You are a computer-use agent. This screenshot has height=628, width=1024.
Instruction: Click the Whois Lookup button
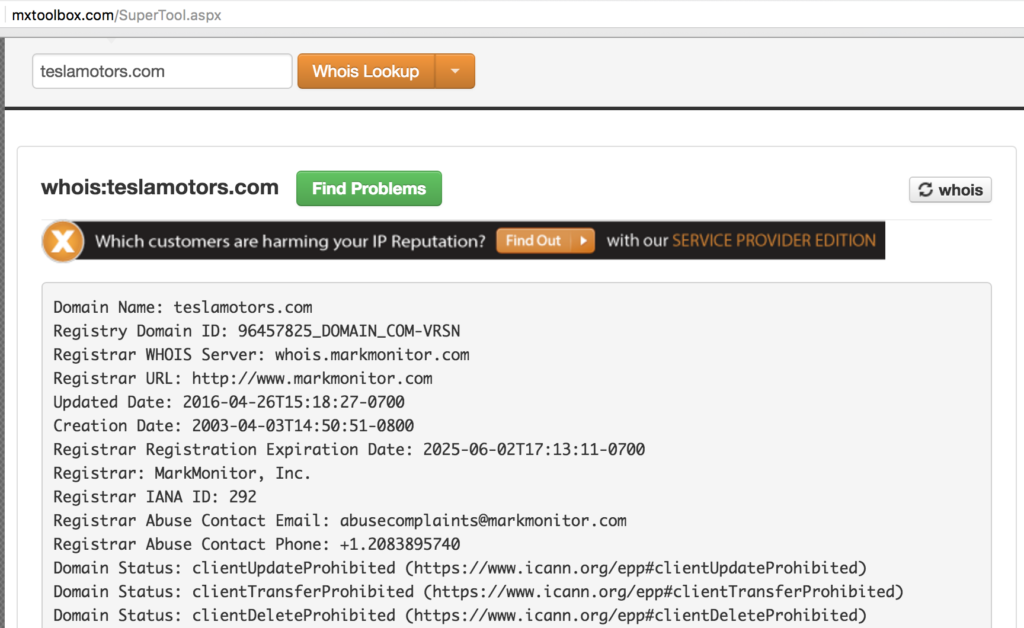(366, 71)
